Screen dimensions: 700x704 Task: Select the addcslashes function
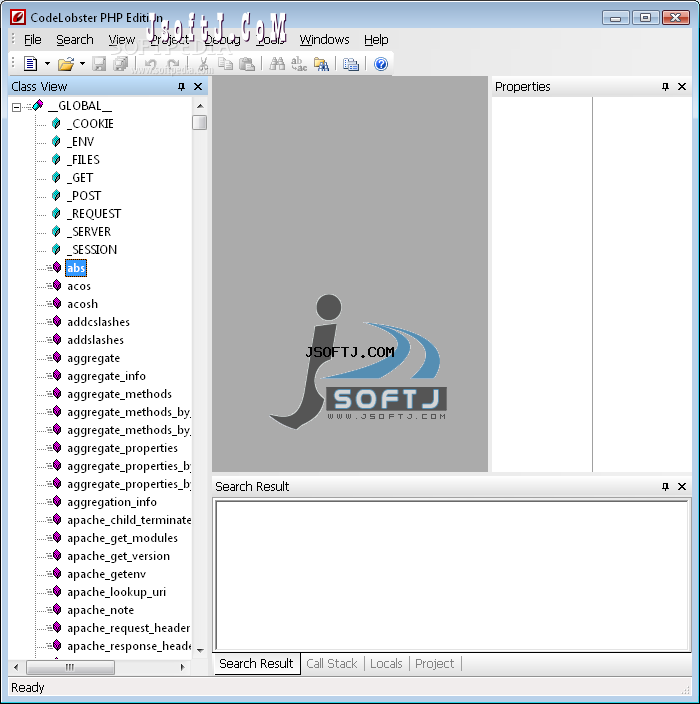[98, 322]
